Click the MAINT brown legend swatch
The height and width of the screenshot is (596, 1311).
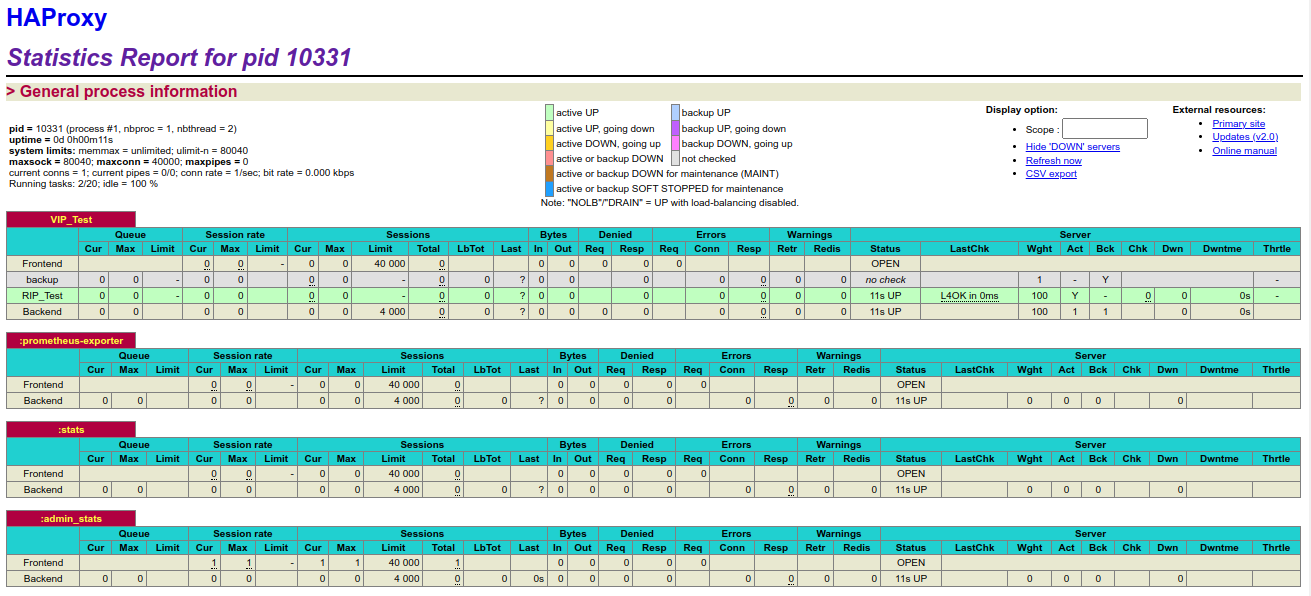(549, 173)
